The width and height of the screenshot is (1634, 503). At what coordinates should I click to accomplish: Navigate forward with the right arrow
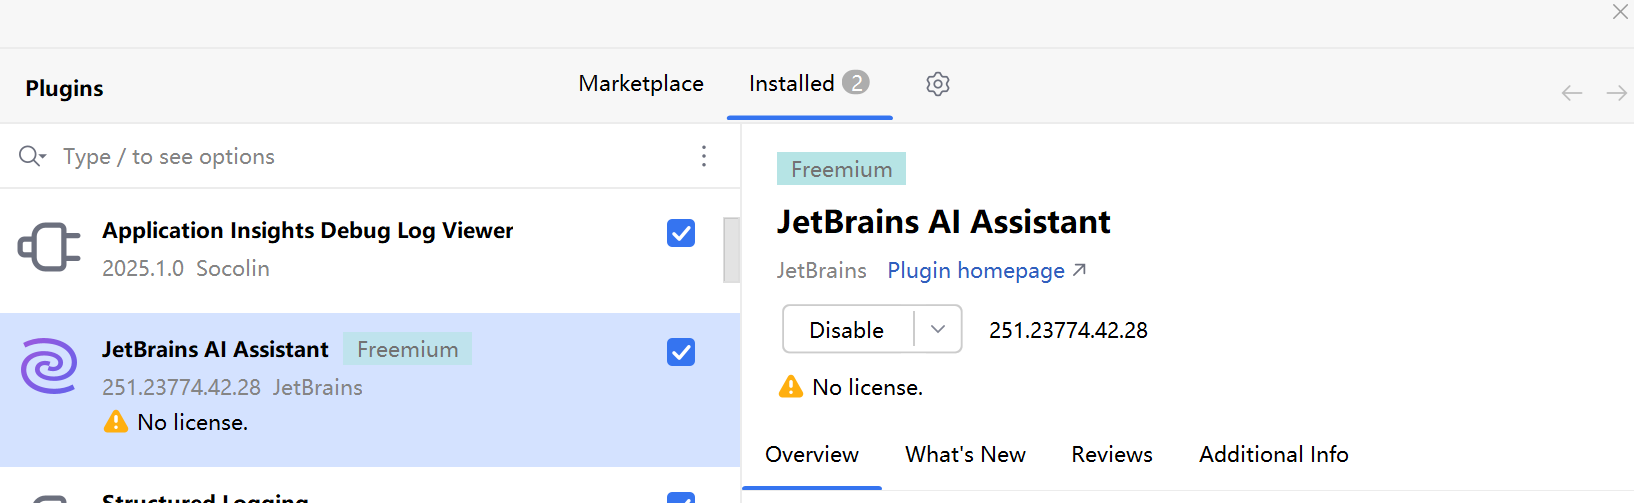click(x=1617, y=93)
